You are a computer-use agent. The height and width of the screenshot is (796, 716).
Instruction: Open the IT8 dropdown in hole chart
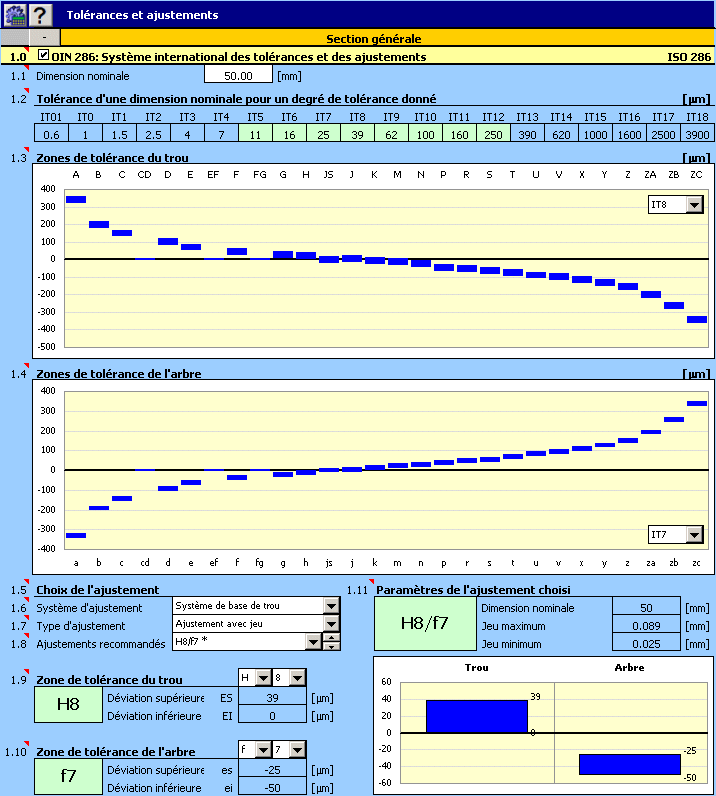[694, 205]
